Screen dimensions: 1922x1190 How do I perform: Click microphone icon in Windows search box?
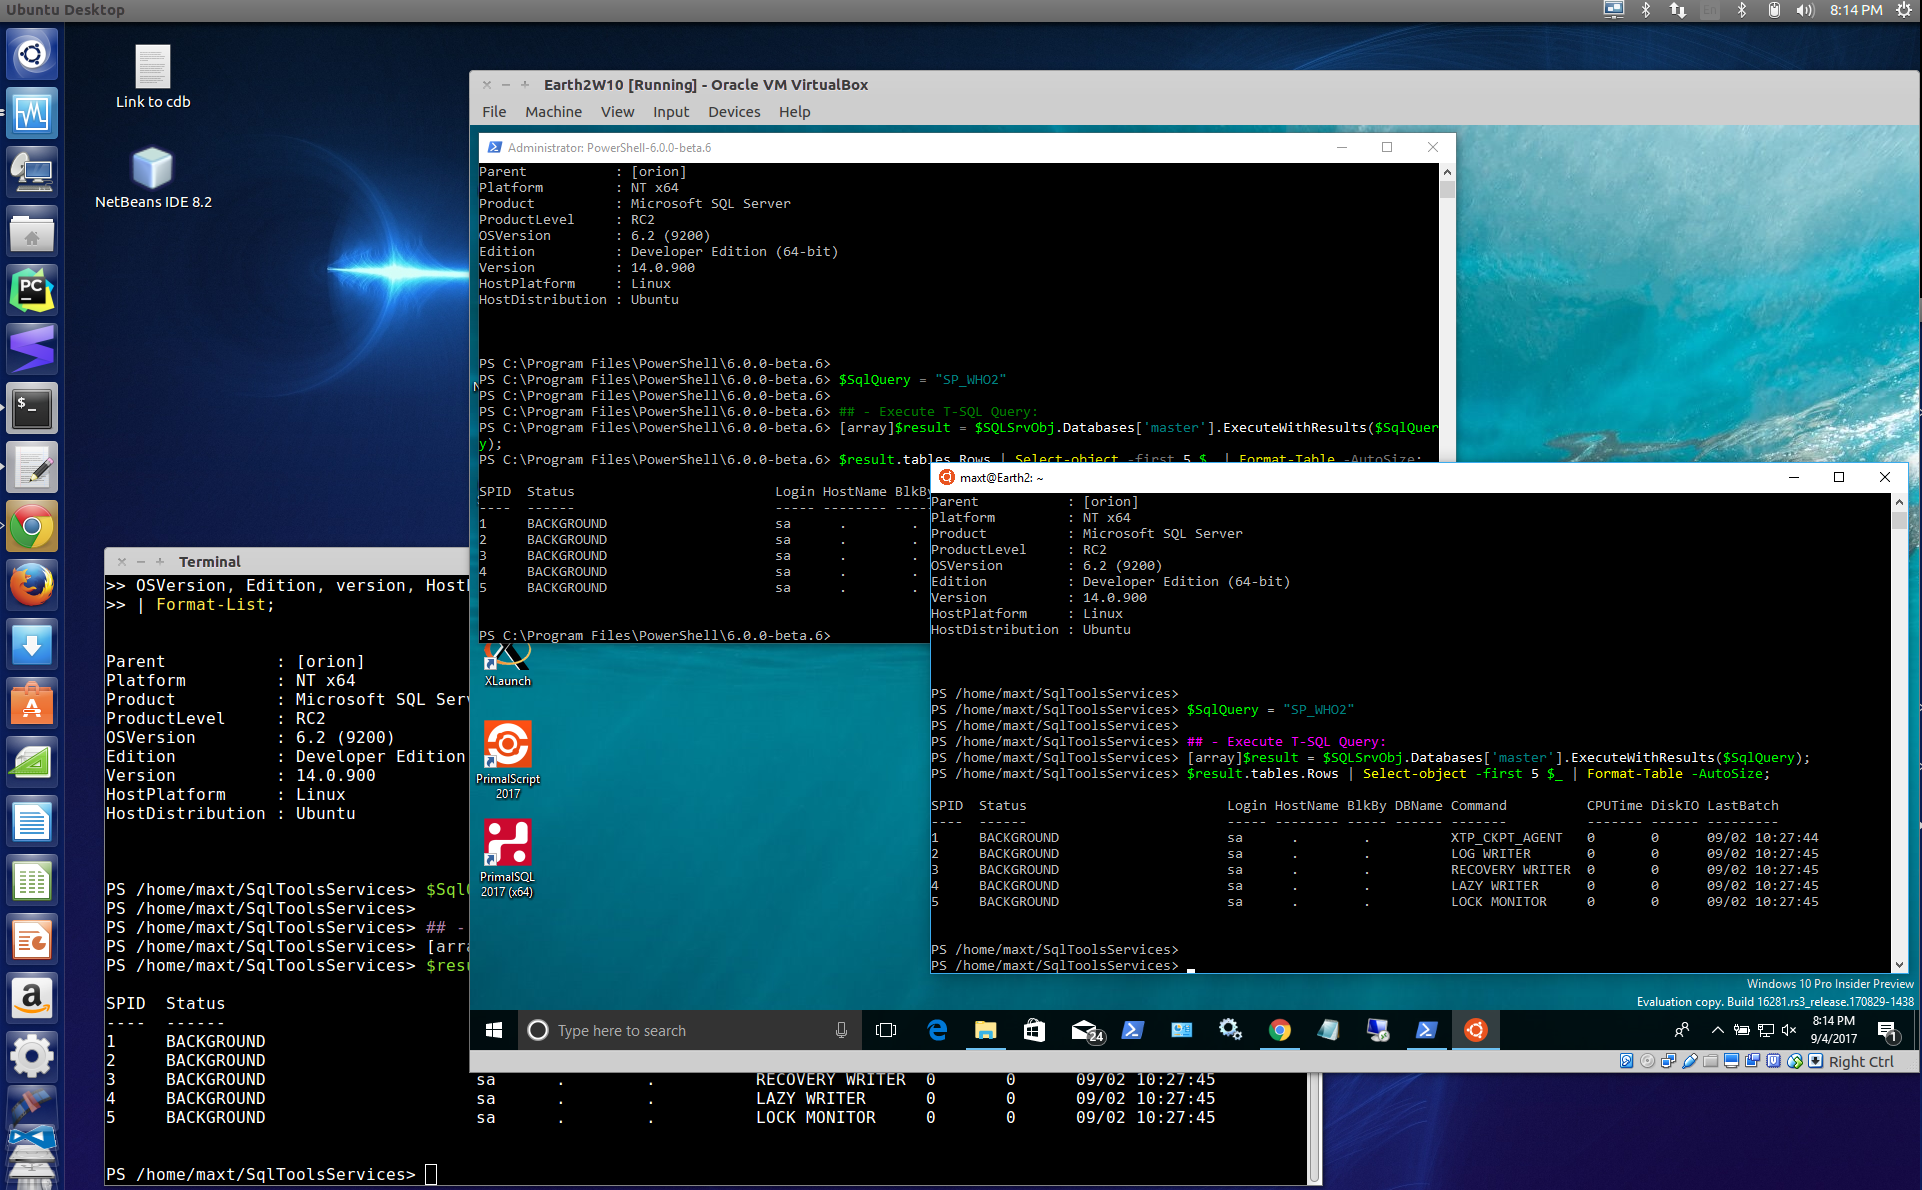(x=841, y=1030)
